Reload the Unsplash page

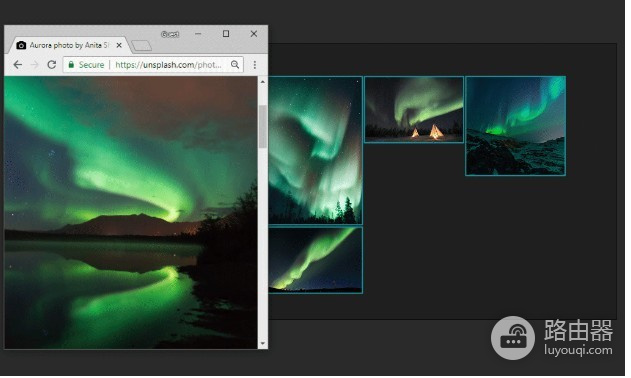(52, 65)
